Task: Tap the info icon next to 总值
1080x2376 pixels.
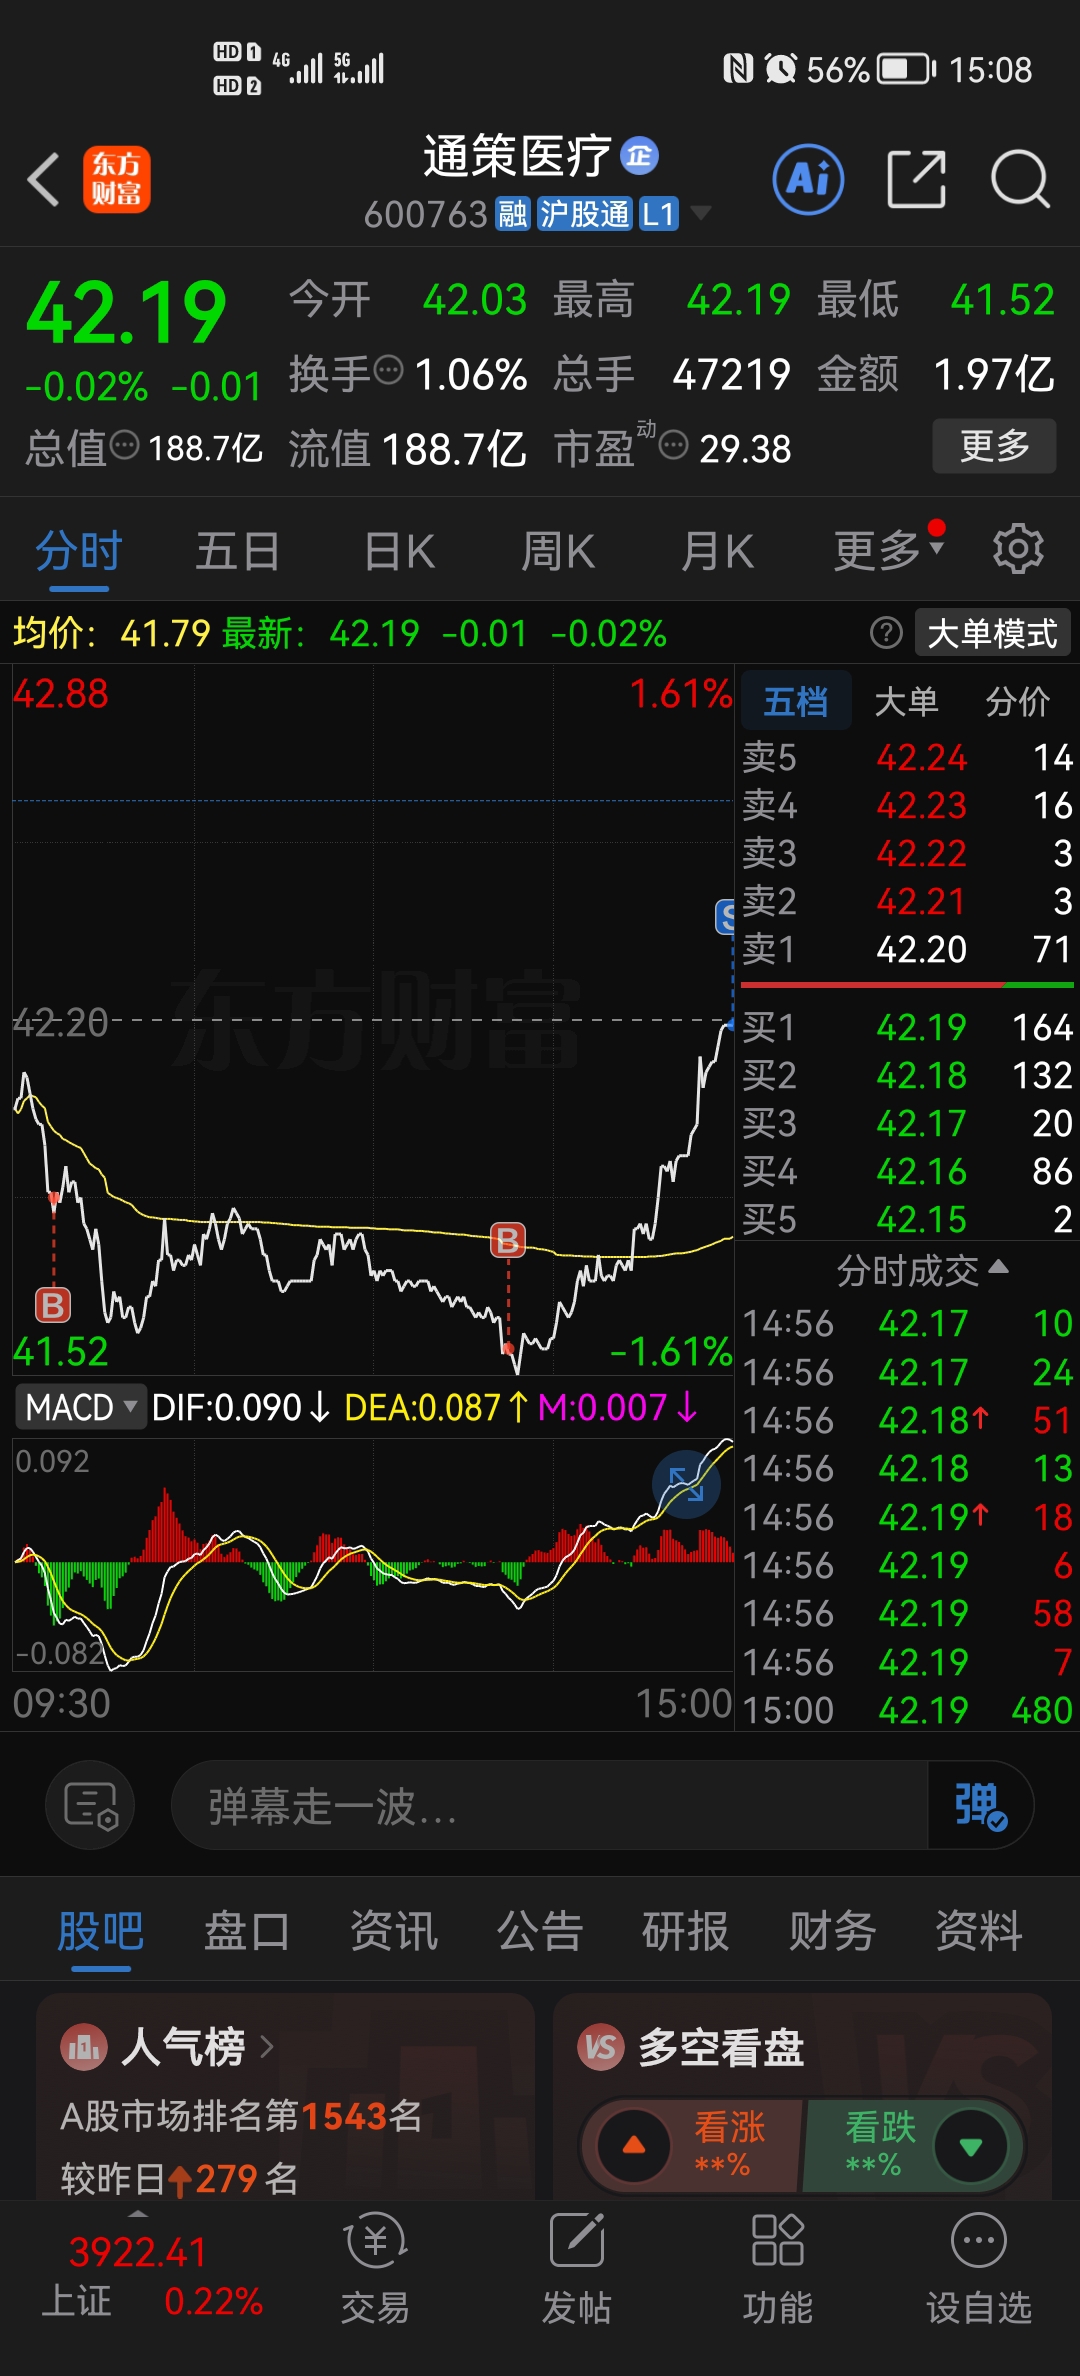Action: click(x=124, y=445)
